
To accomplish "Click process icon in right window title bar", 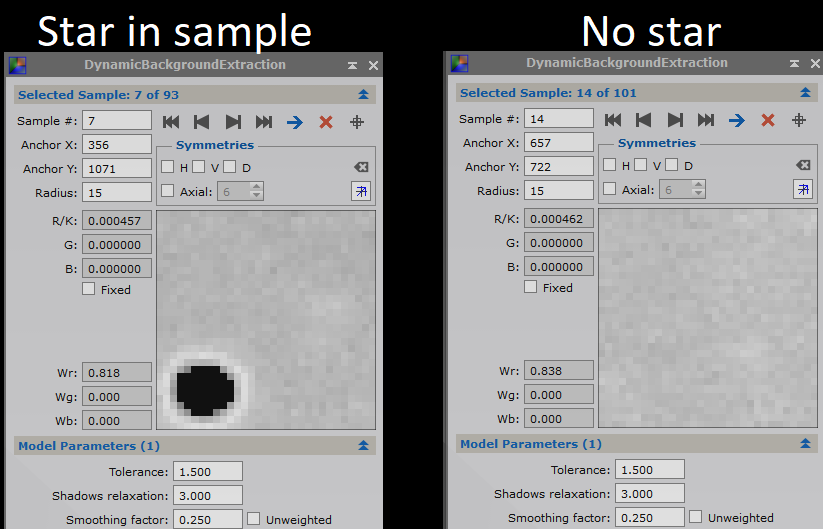I will [459, 64].
